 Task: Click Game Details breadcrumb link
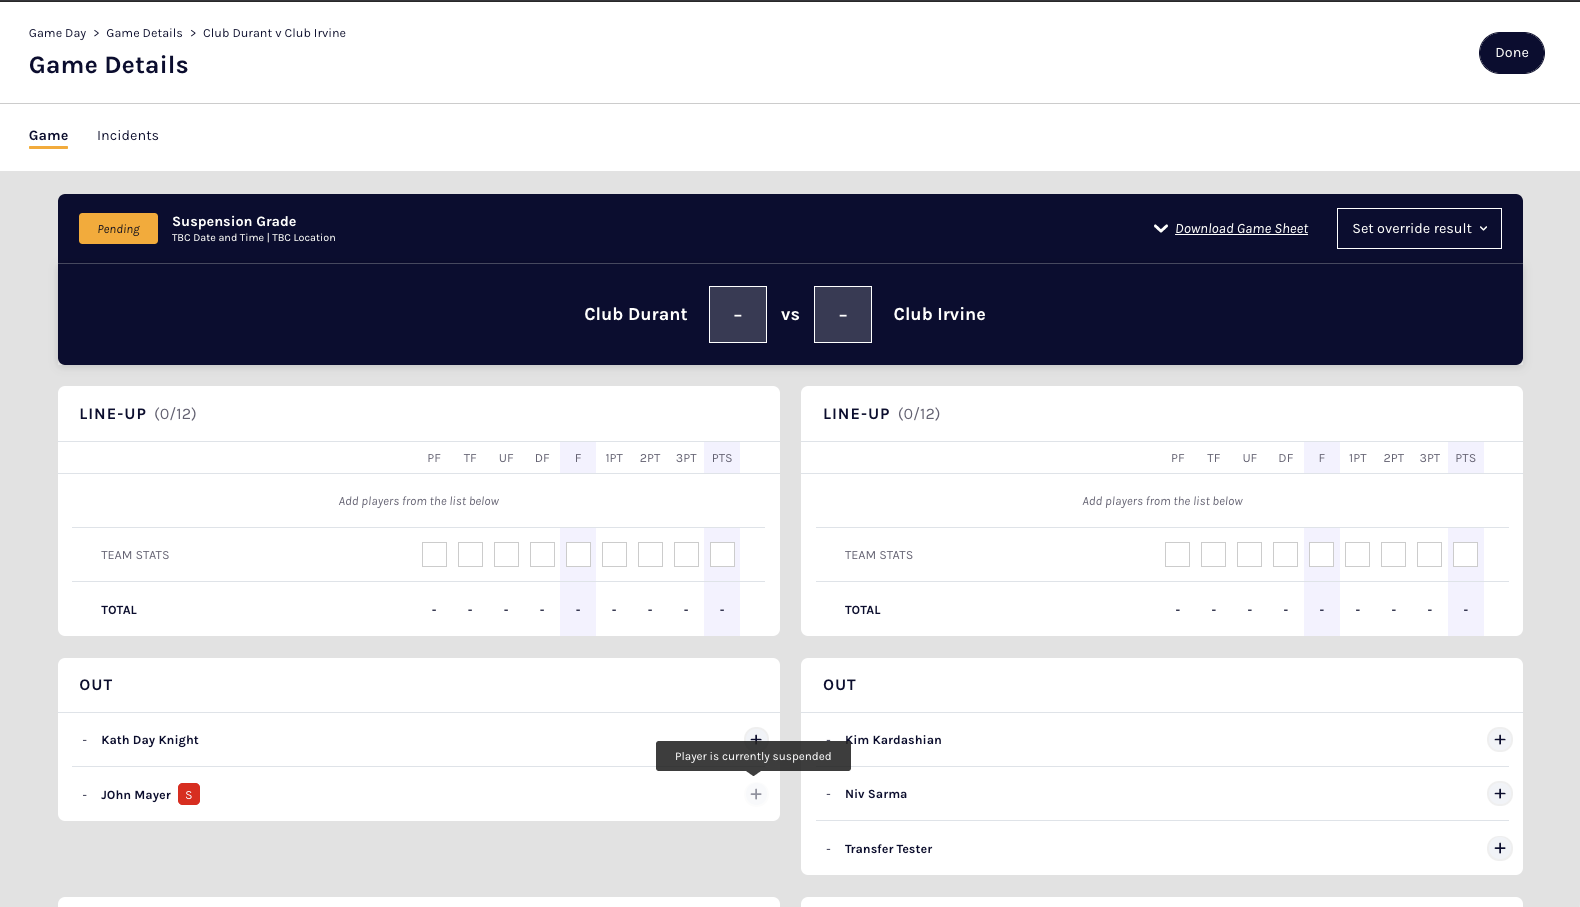pos(144,33)
